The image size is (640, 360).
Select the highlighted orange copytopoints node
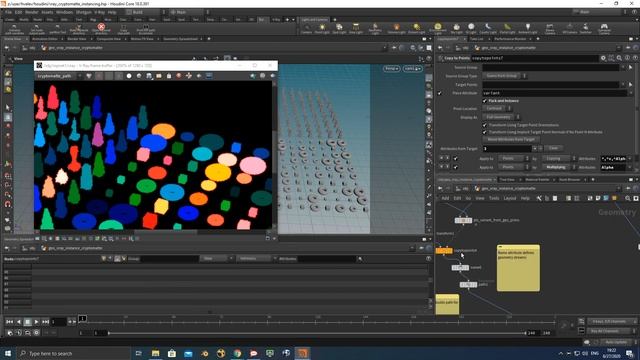tap(444, 251)
